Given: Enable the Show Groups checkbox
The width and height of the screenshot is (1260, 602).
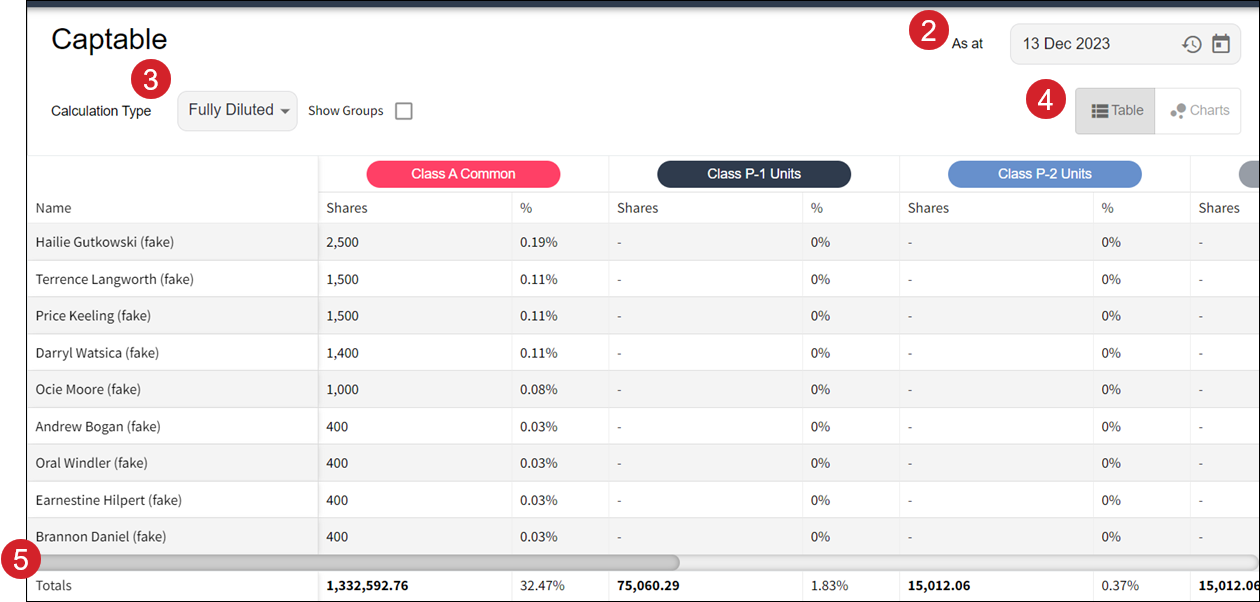Looking at the screenshot, I should [x=403, y=111].
